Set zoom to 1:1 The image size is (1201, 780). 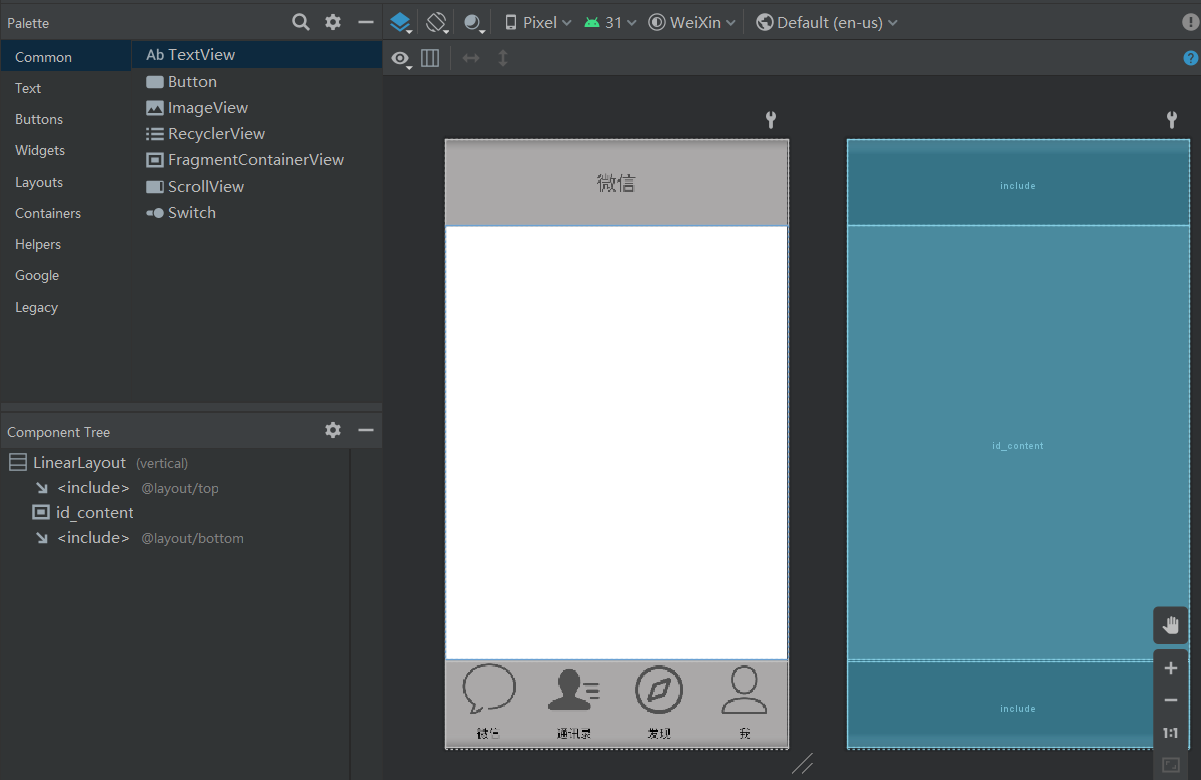pyautogui.click(x=1171, y=733)
